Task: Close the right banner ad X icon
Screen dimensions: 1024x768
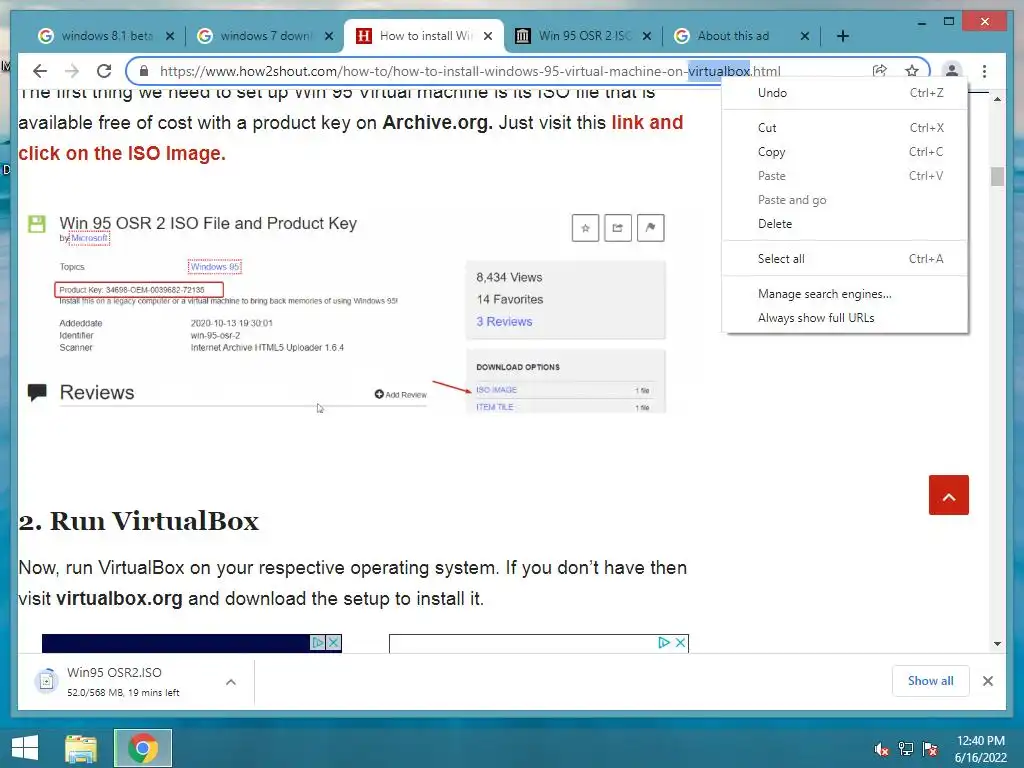Action: (680, 643)
